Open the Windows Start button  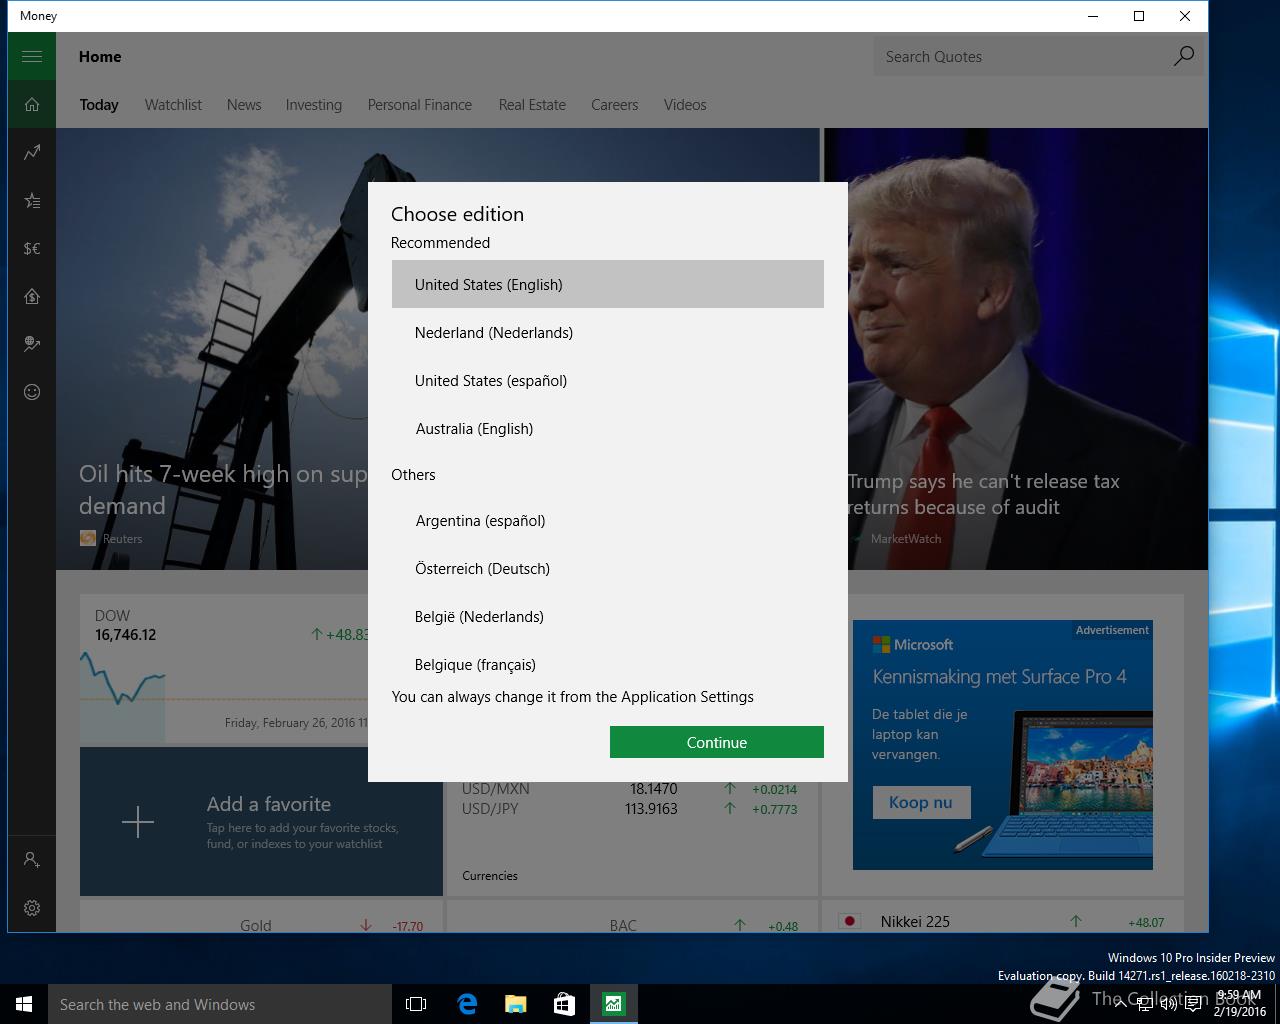24,1004
